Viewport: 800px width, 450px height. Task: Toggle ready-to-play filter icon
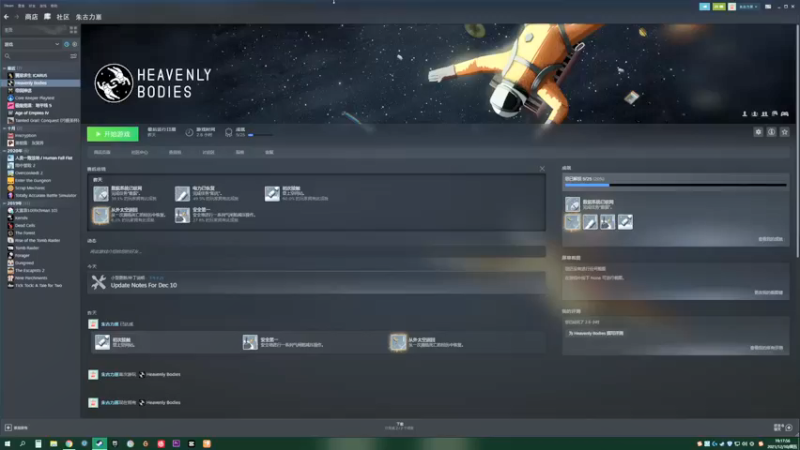point(74,44)
